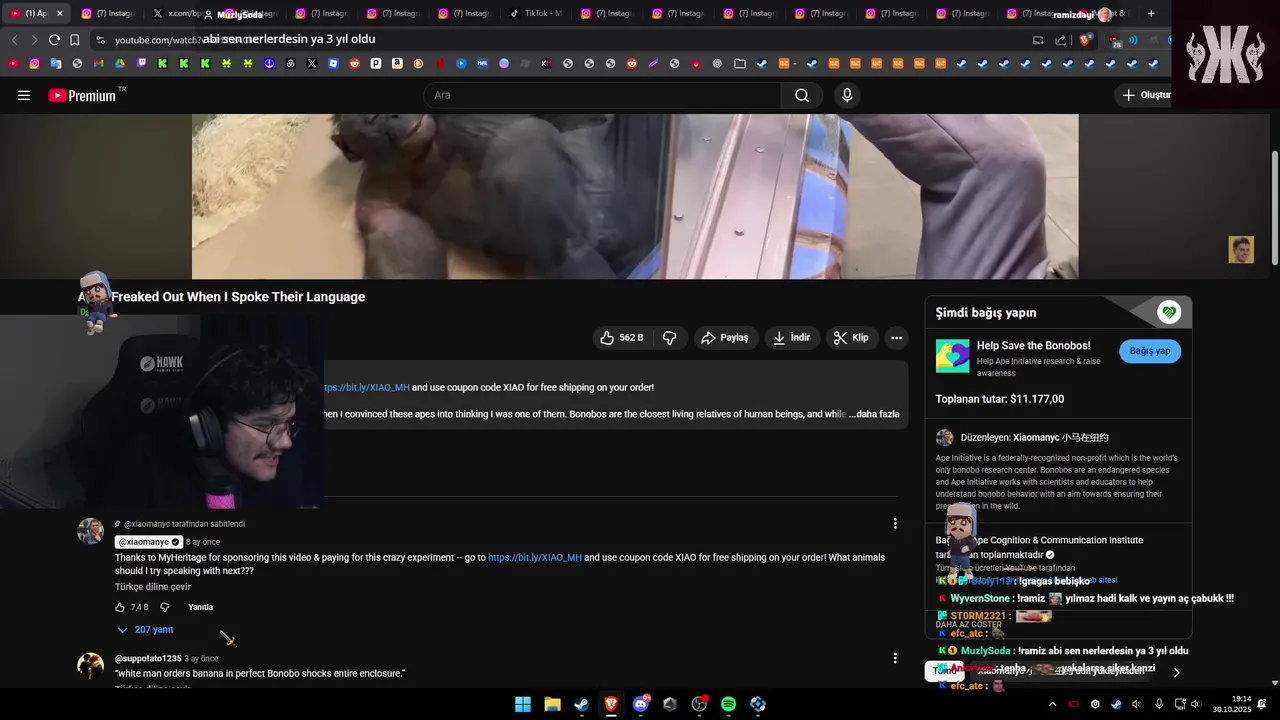Screen dimensions: 1280x720
Task: Open organizer Xiaomanyc channel avatar in donation panel
Action: click(x=944, y=438)
